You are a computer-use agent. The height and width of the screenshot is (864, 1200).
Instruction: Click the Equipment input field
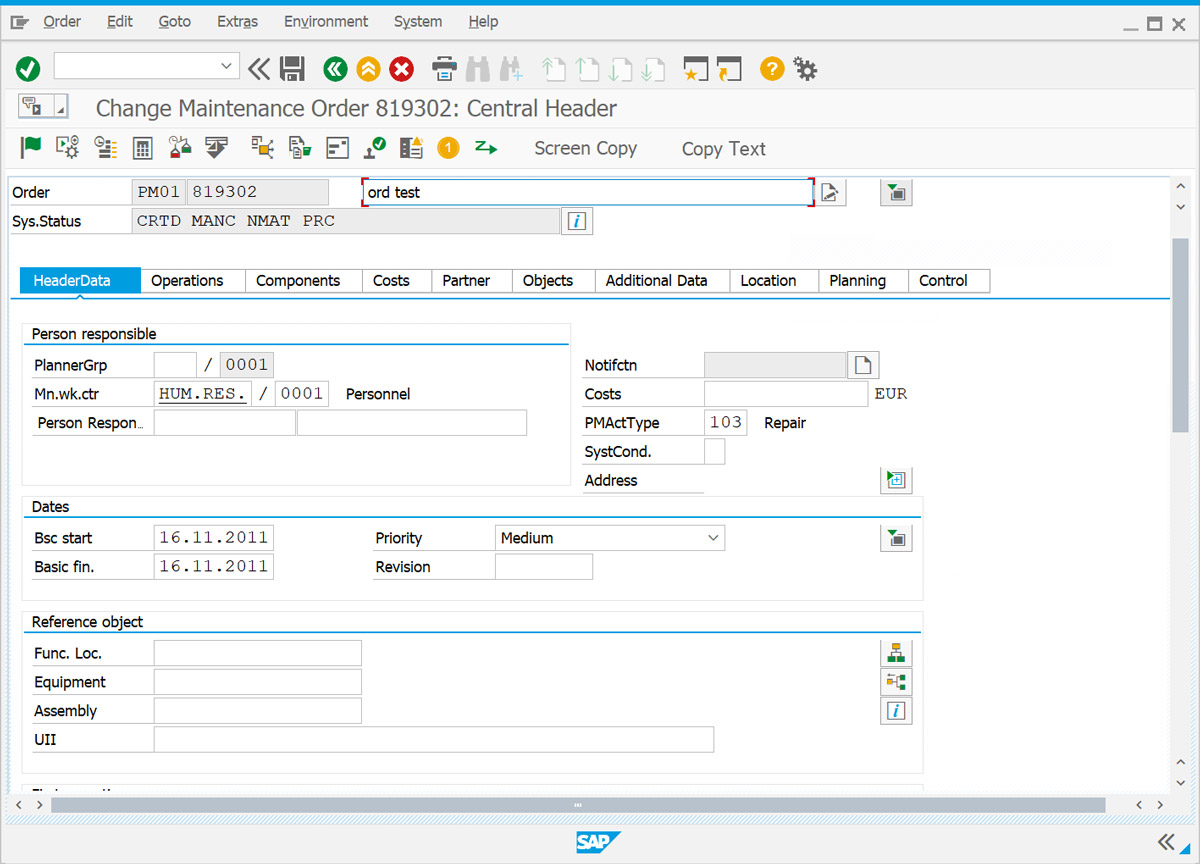coord(257,682)
